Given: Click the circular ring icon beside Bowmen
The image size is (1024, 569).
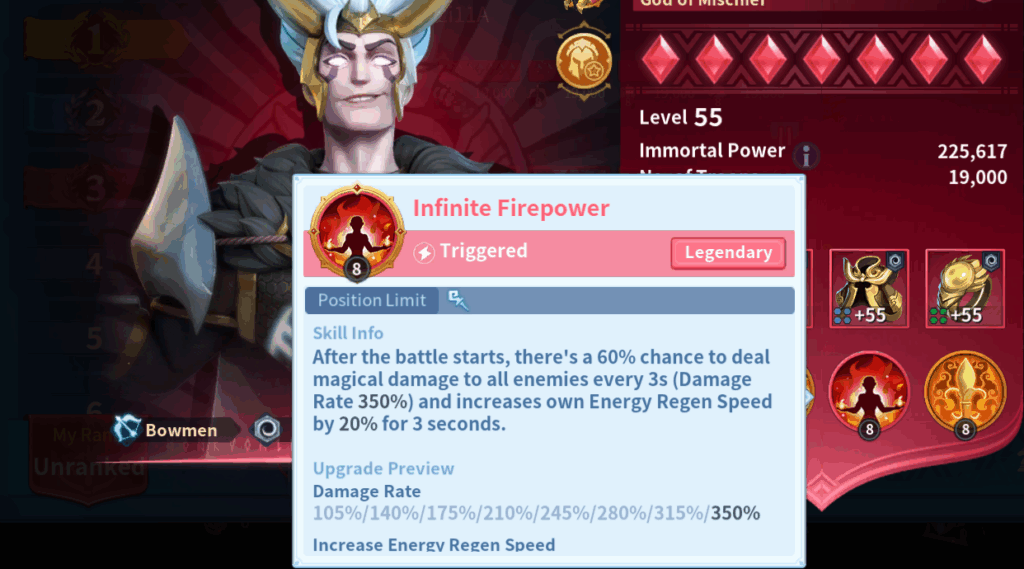Looking at the screenshot, I should pyautogui.click(x=266, y=429).
